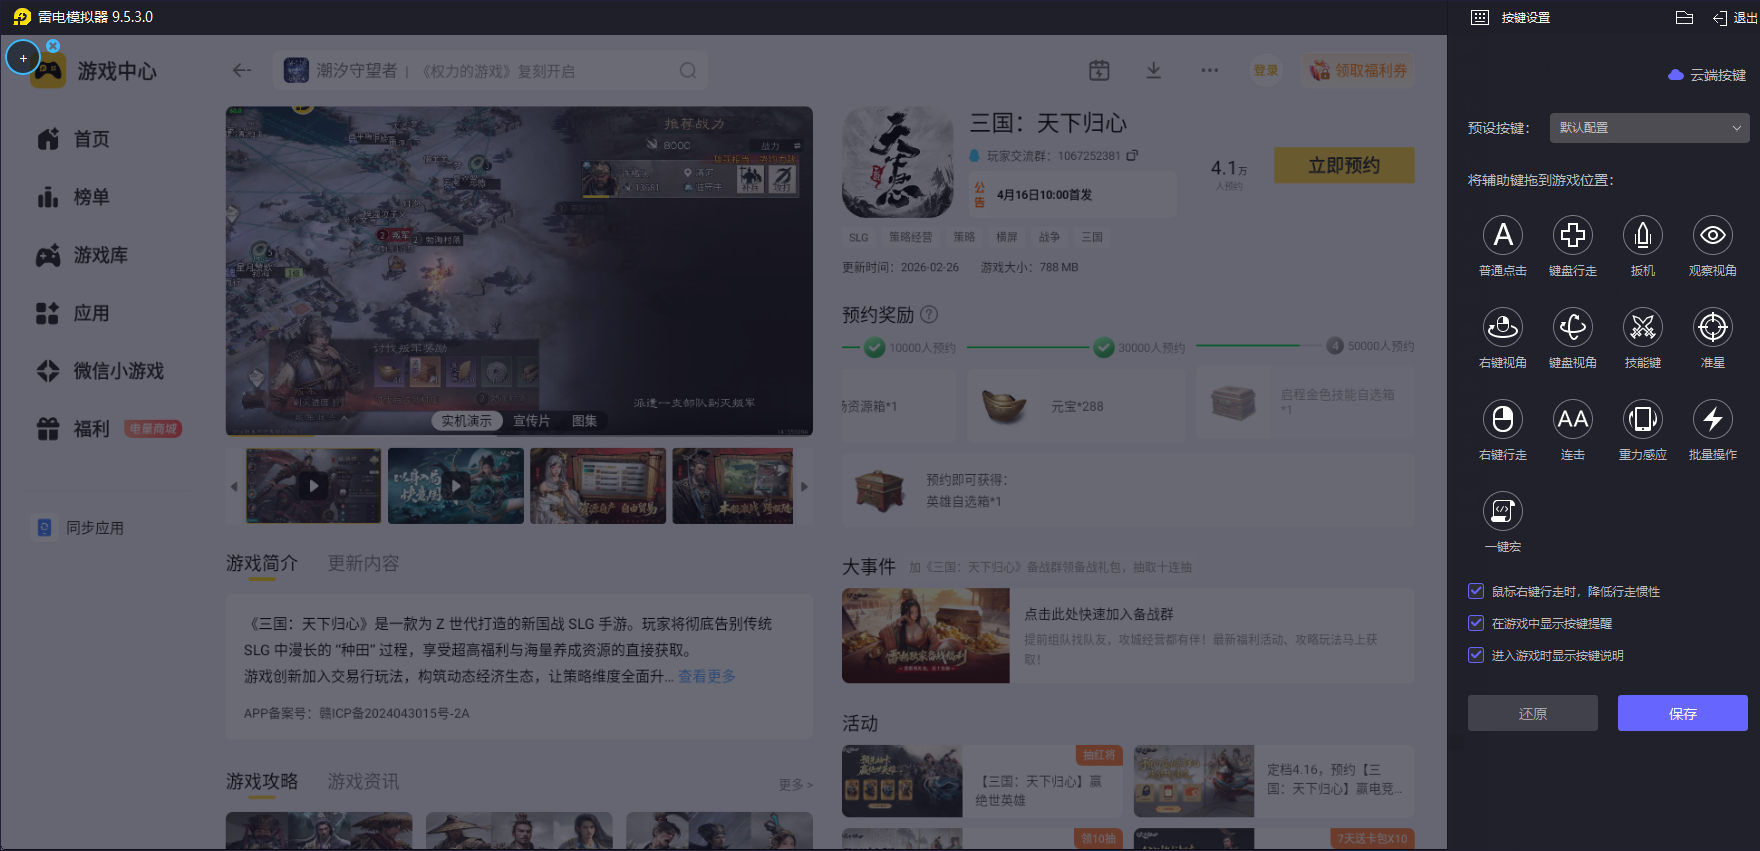Open the 预设按键 默认配置 dropdown
Viewport: 1760px width, 851px height.
(1649, 128)
